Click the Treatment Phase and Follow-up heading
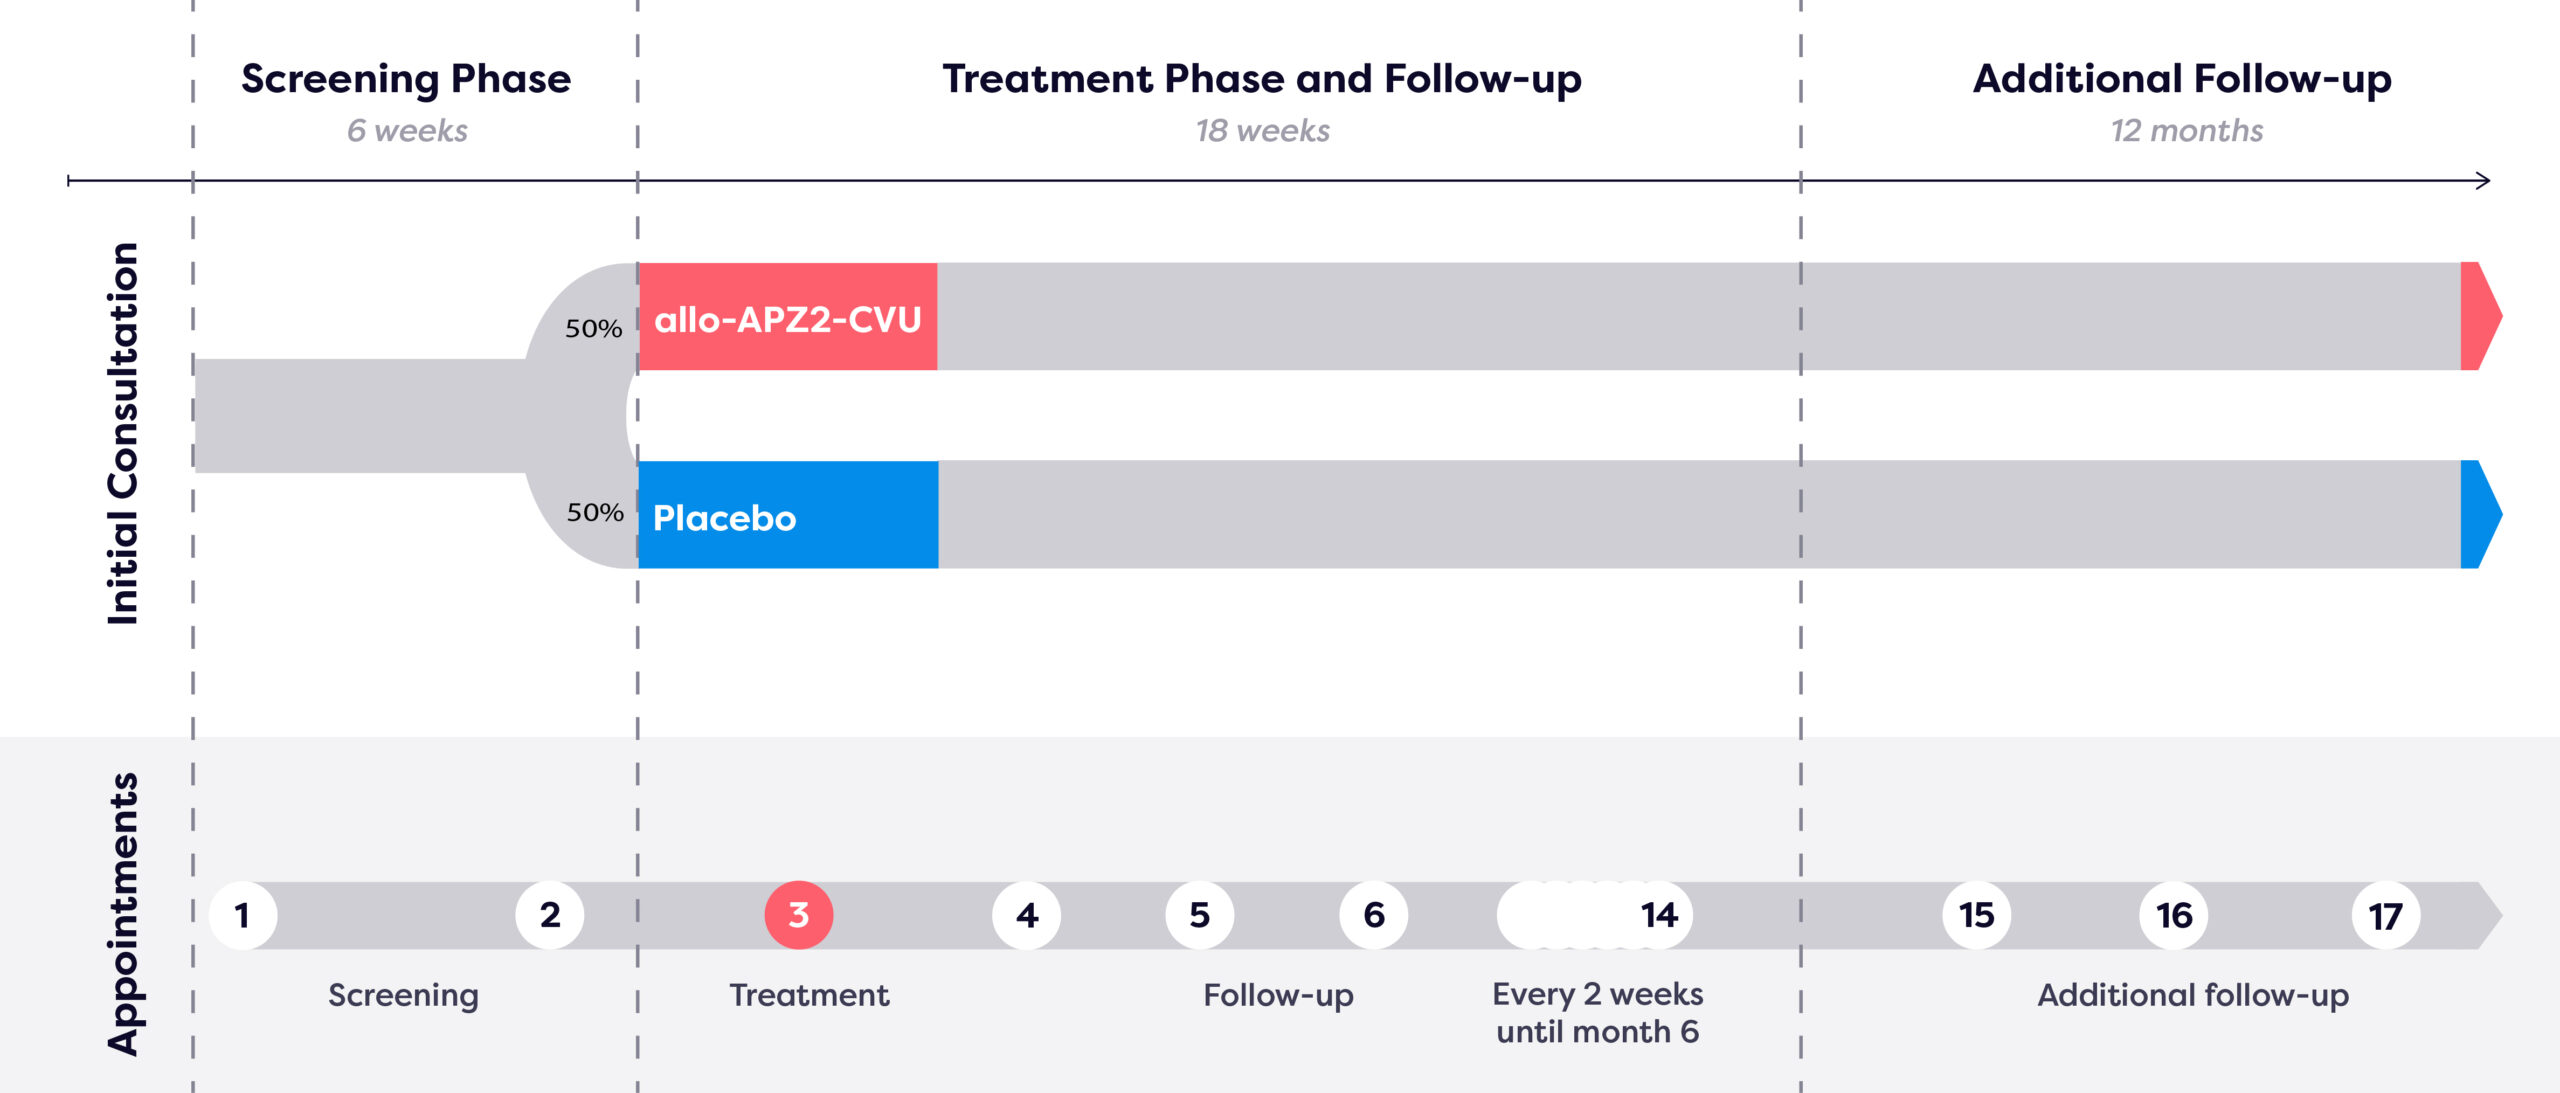 (1262, 79)
